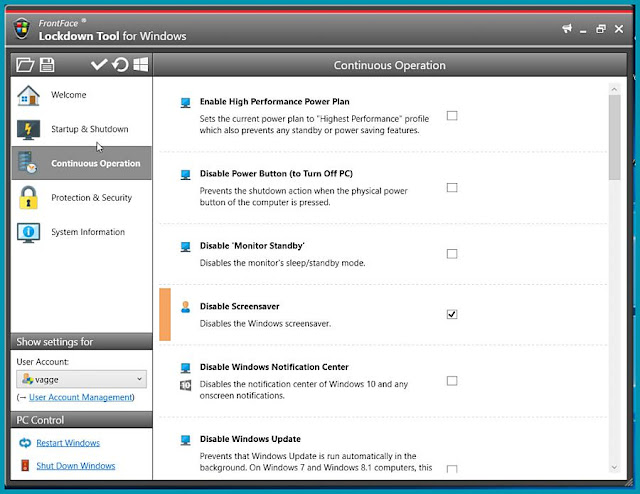Viewport: 640px width, 494px height.
Task: Go to the Welcome section
Action: click(x=81, y=95)
